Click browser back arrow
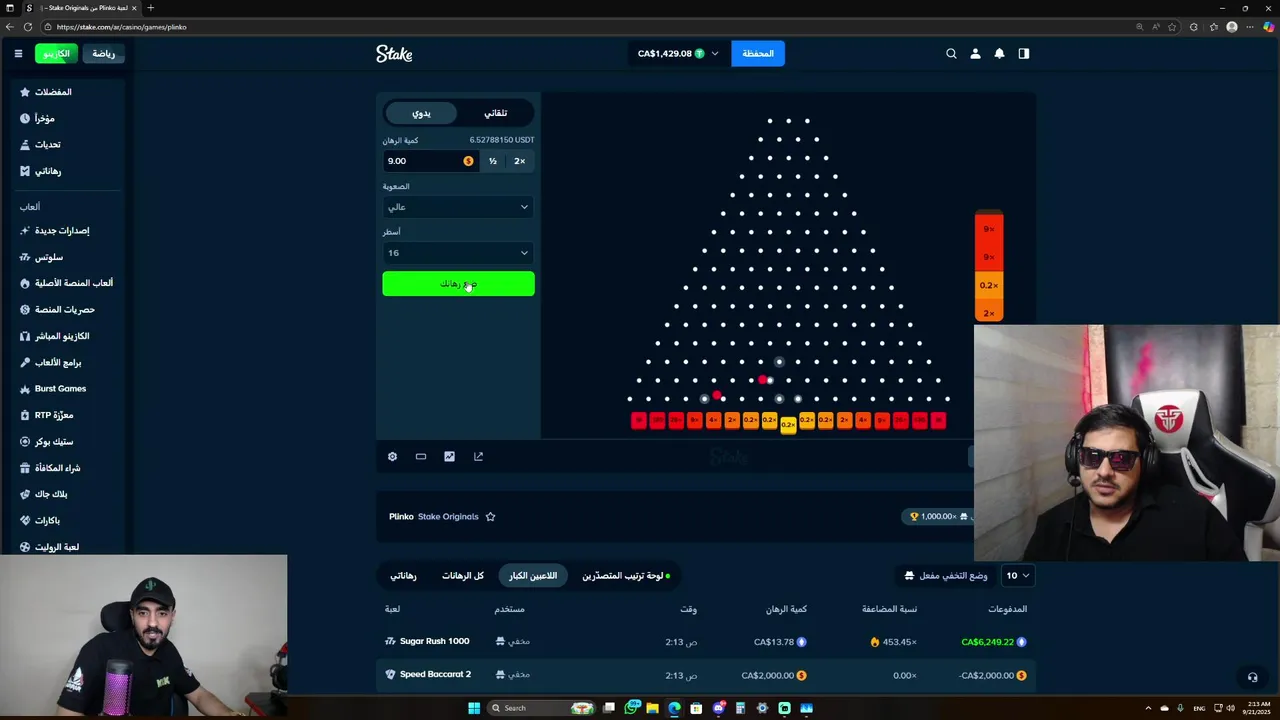 [10, 27]
